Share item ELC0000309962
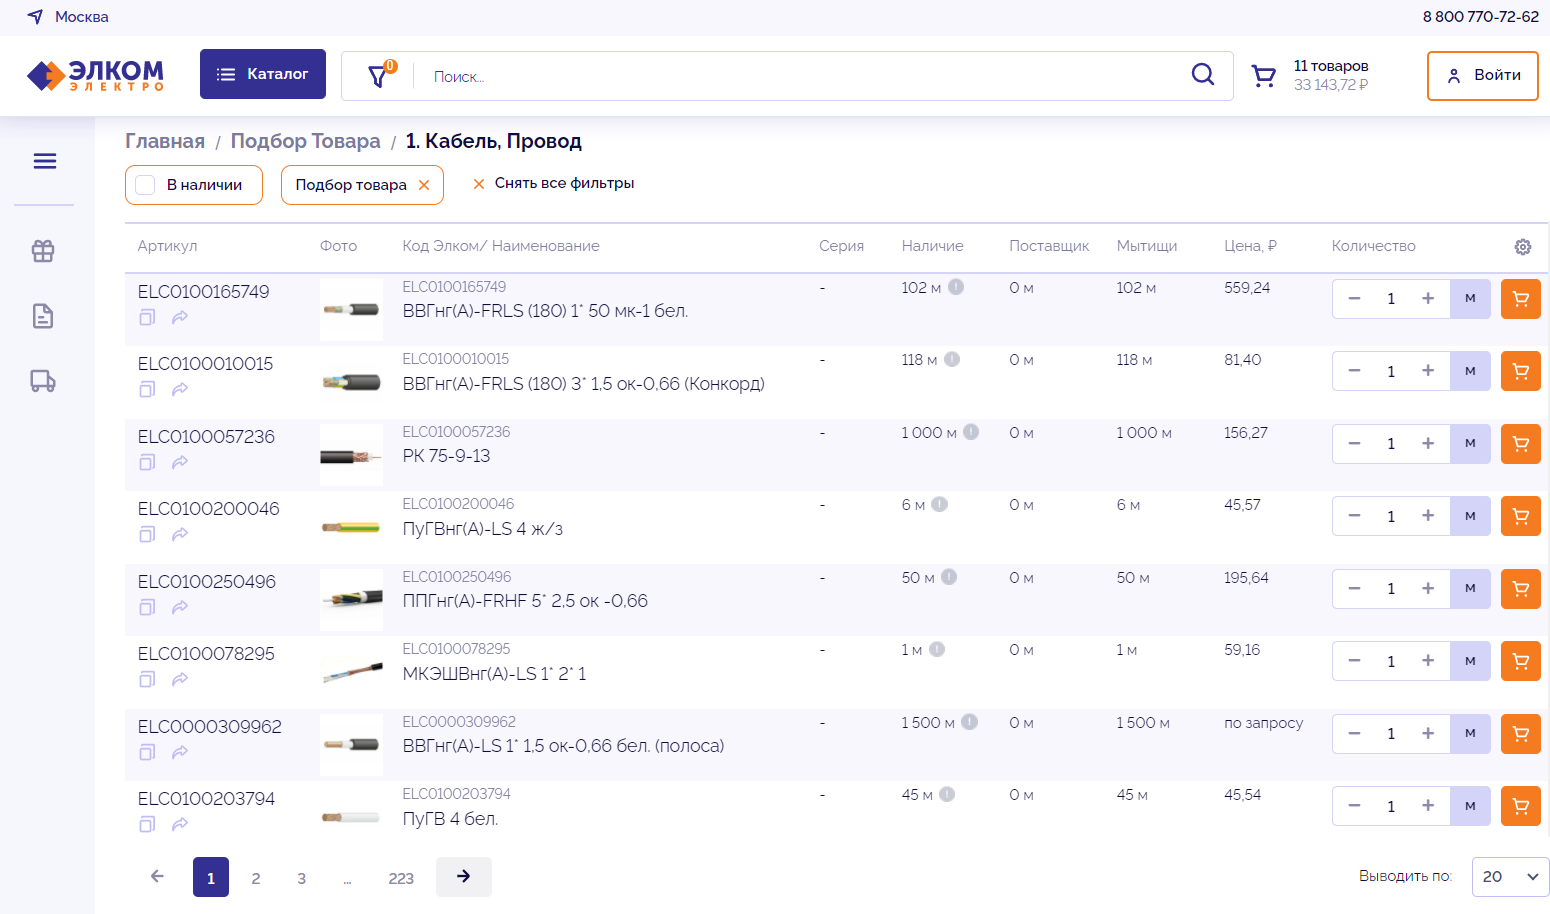The image size is (1550, 914). [180, 752]
